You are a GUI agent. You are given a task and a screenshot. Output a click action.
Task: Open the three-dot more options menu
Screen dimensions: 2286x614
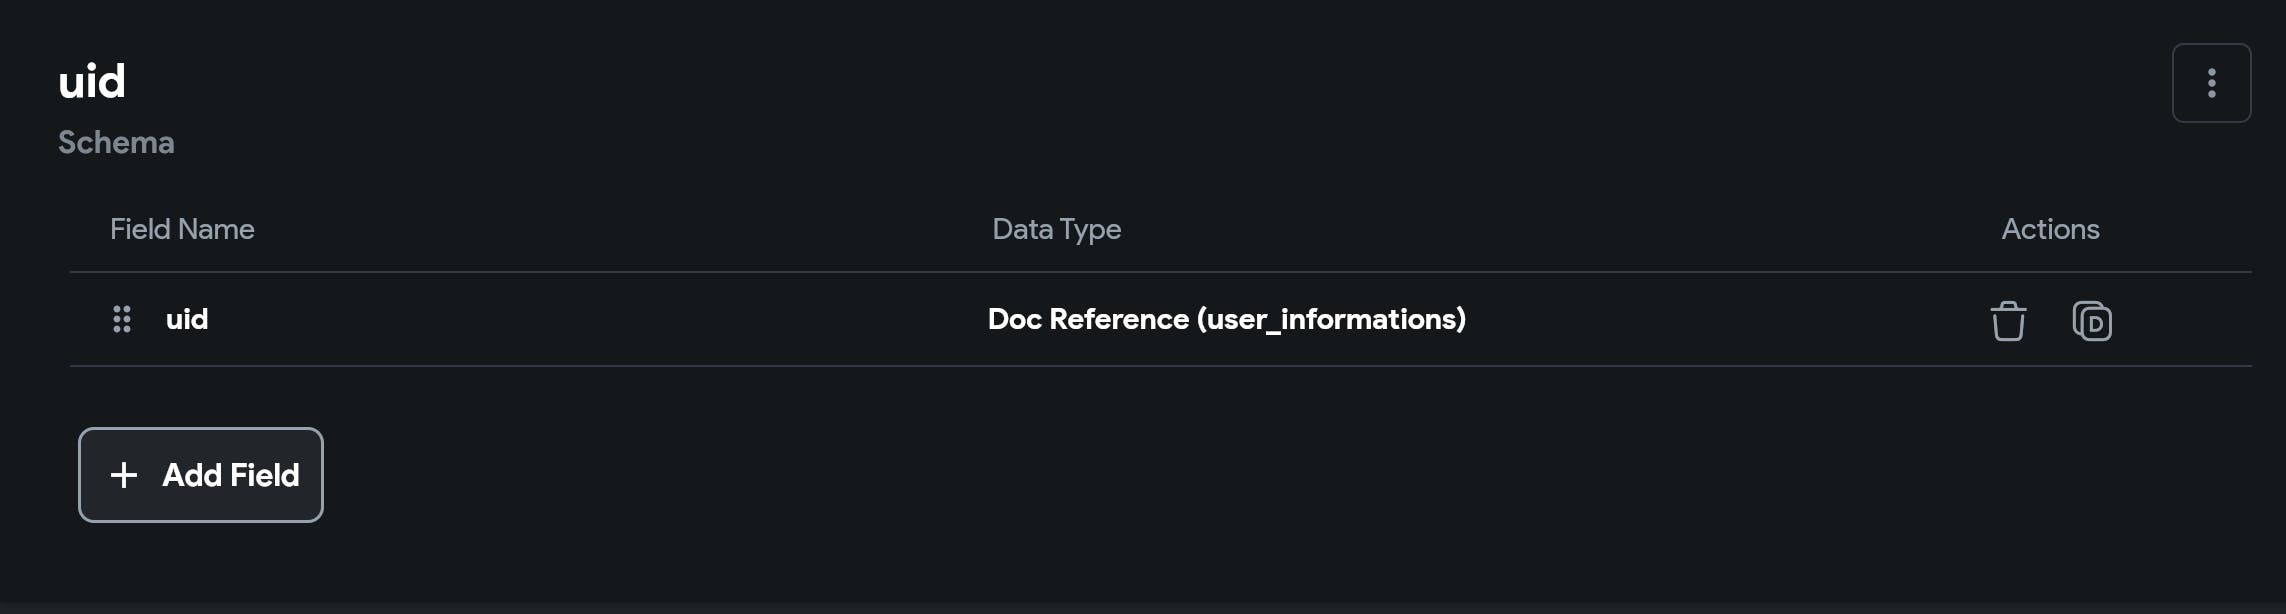[2211, 83]
